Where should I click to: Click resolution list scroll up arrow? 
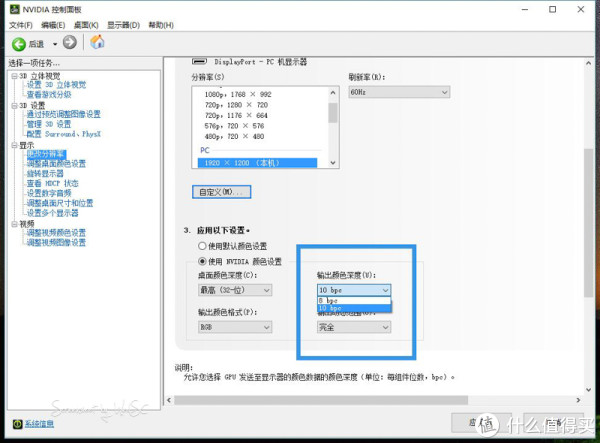(x=333, y=93)
